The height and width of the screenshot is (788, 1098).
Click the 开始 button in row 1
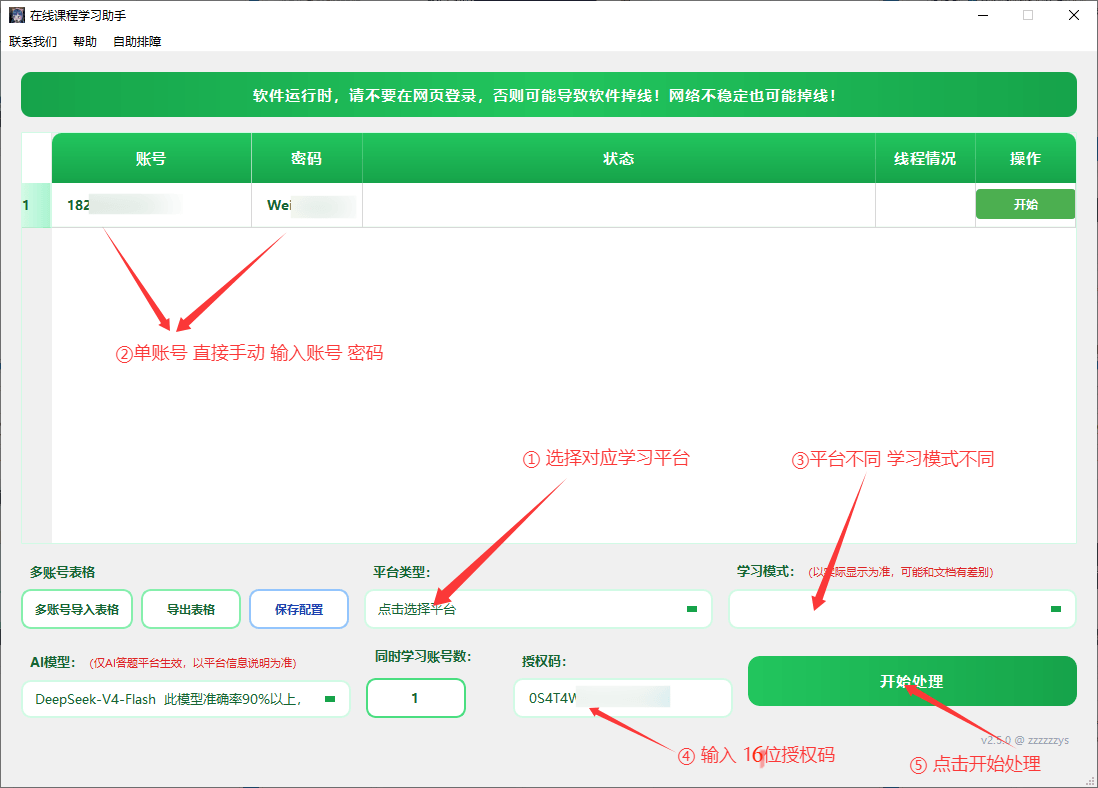[1025, 205]
